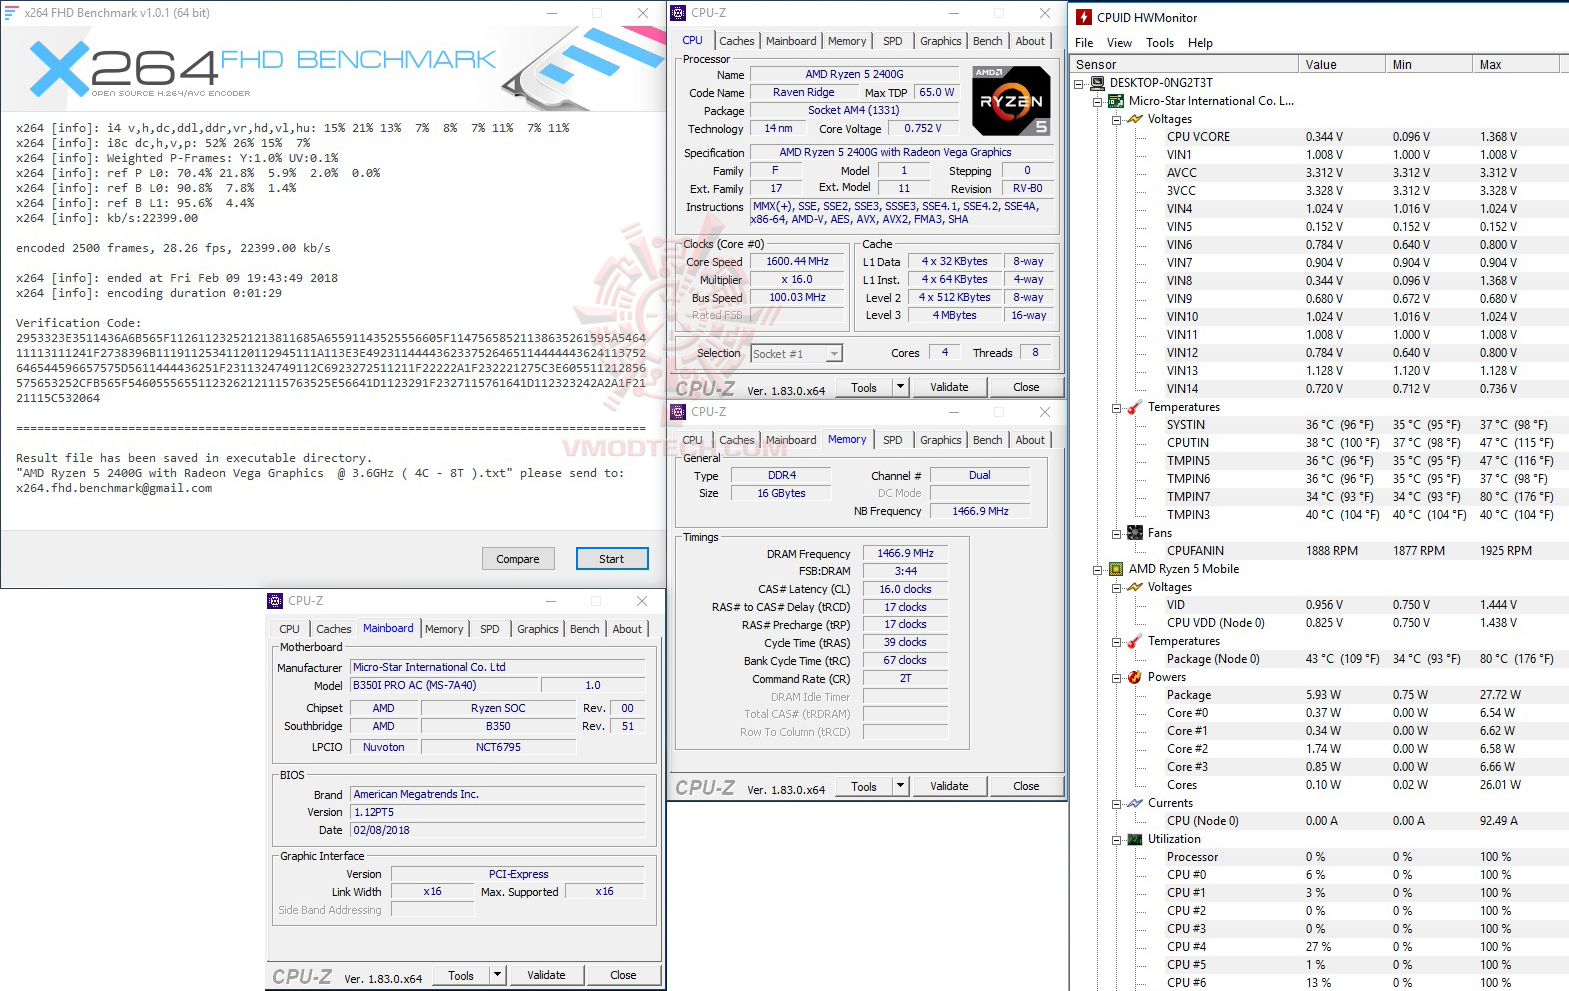Click the Value column header in HWMonitor
1569x991 pixels.
(1342, 64)
